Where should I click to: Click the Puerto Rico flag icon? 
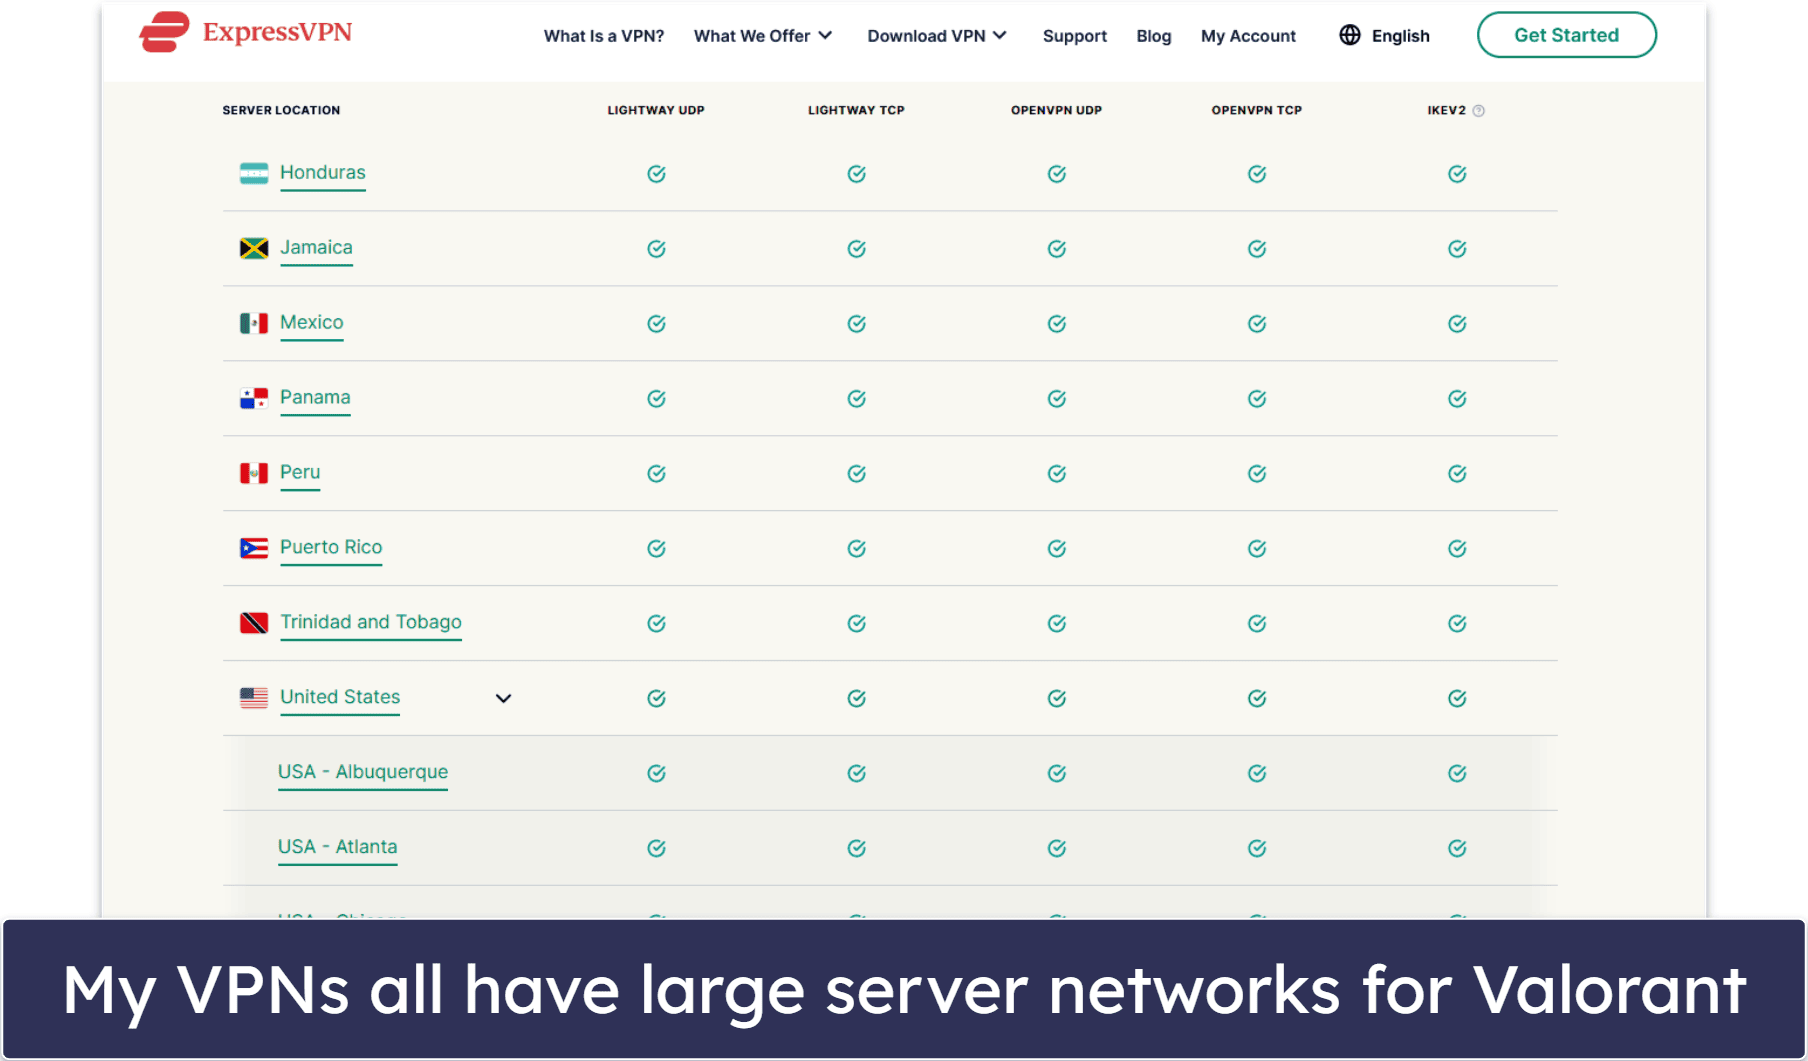click(254, 548)
